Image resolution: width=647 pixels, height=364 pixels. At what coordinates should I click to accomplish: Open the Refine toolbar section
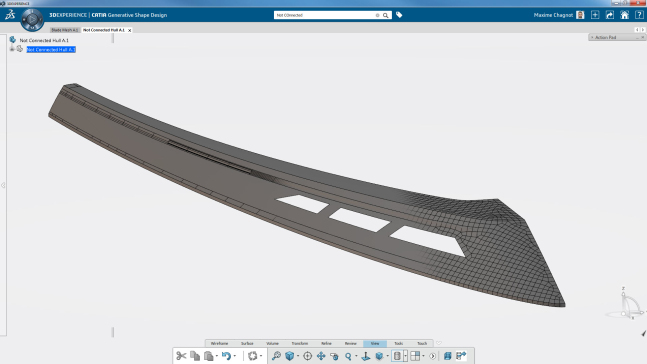(x=326, y=343)
